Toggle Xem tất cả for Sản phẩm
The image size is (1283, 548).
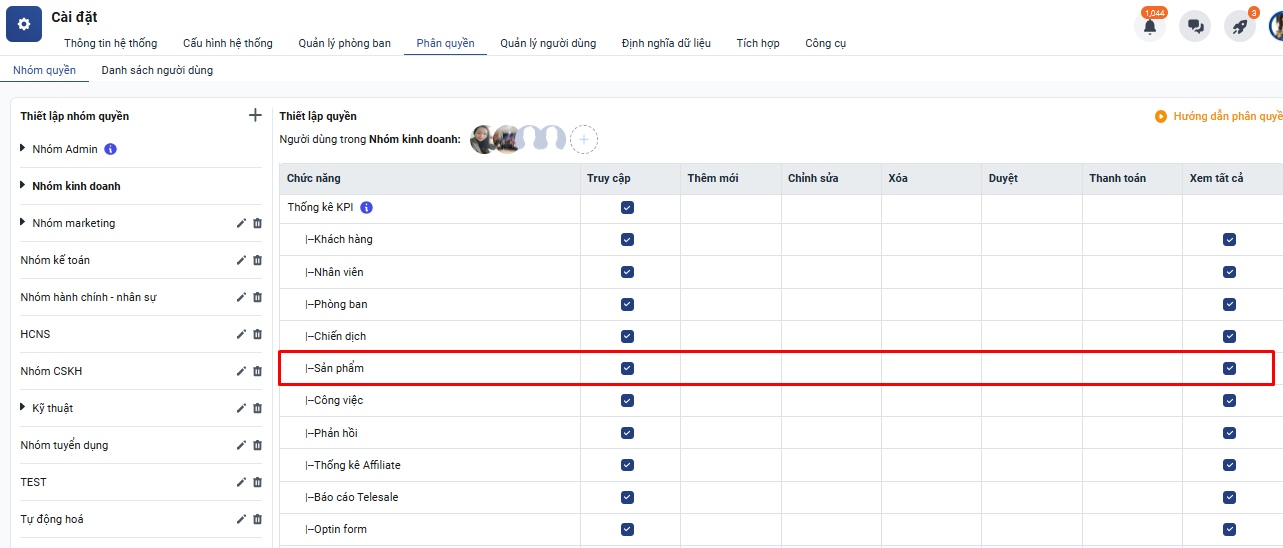pos(1229,368)
